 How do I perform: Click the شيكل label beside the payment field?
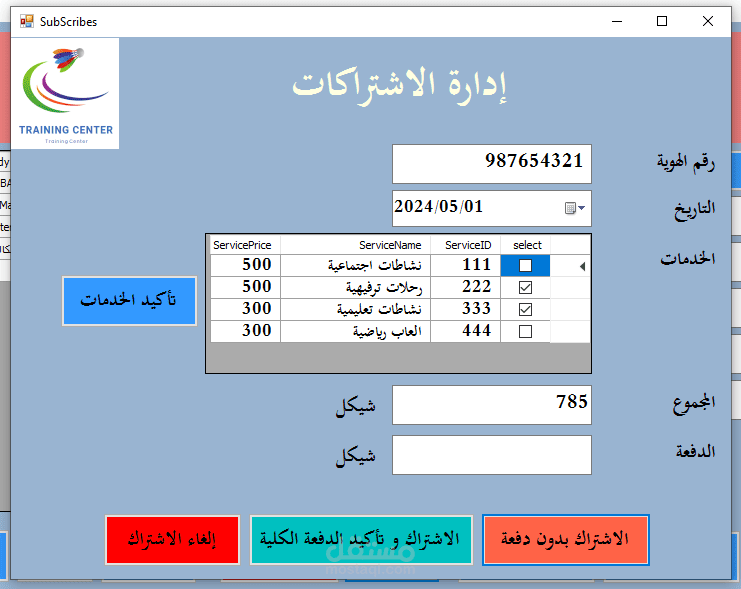355,457
